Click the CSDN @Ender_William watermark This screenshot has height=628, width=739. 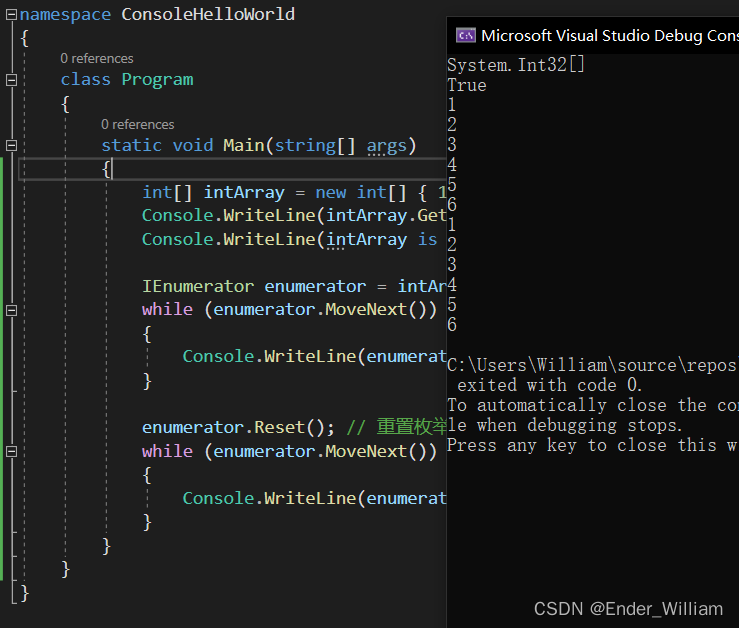628,609
